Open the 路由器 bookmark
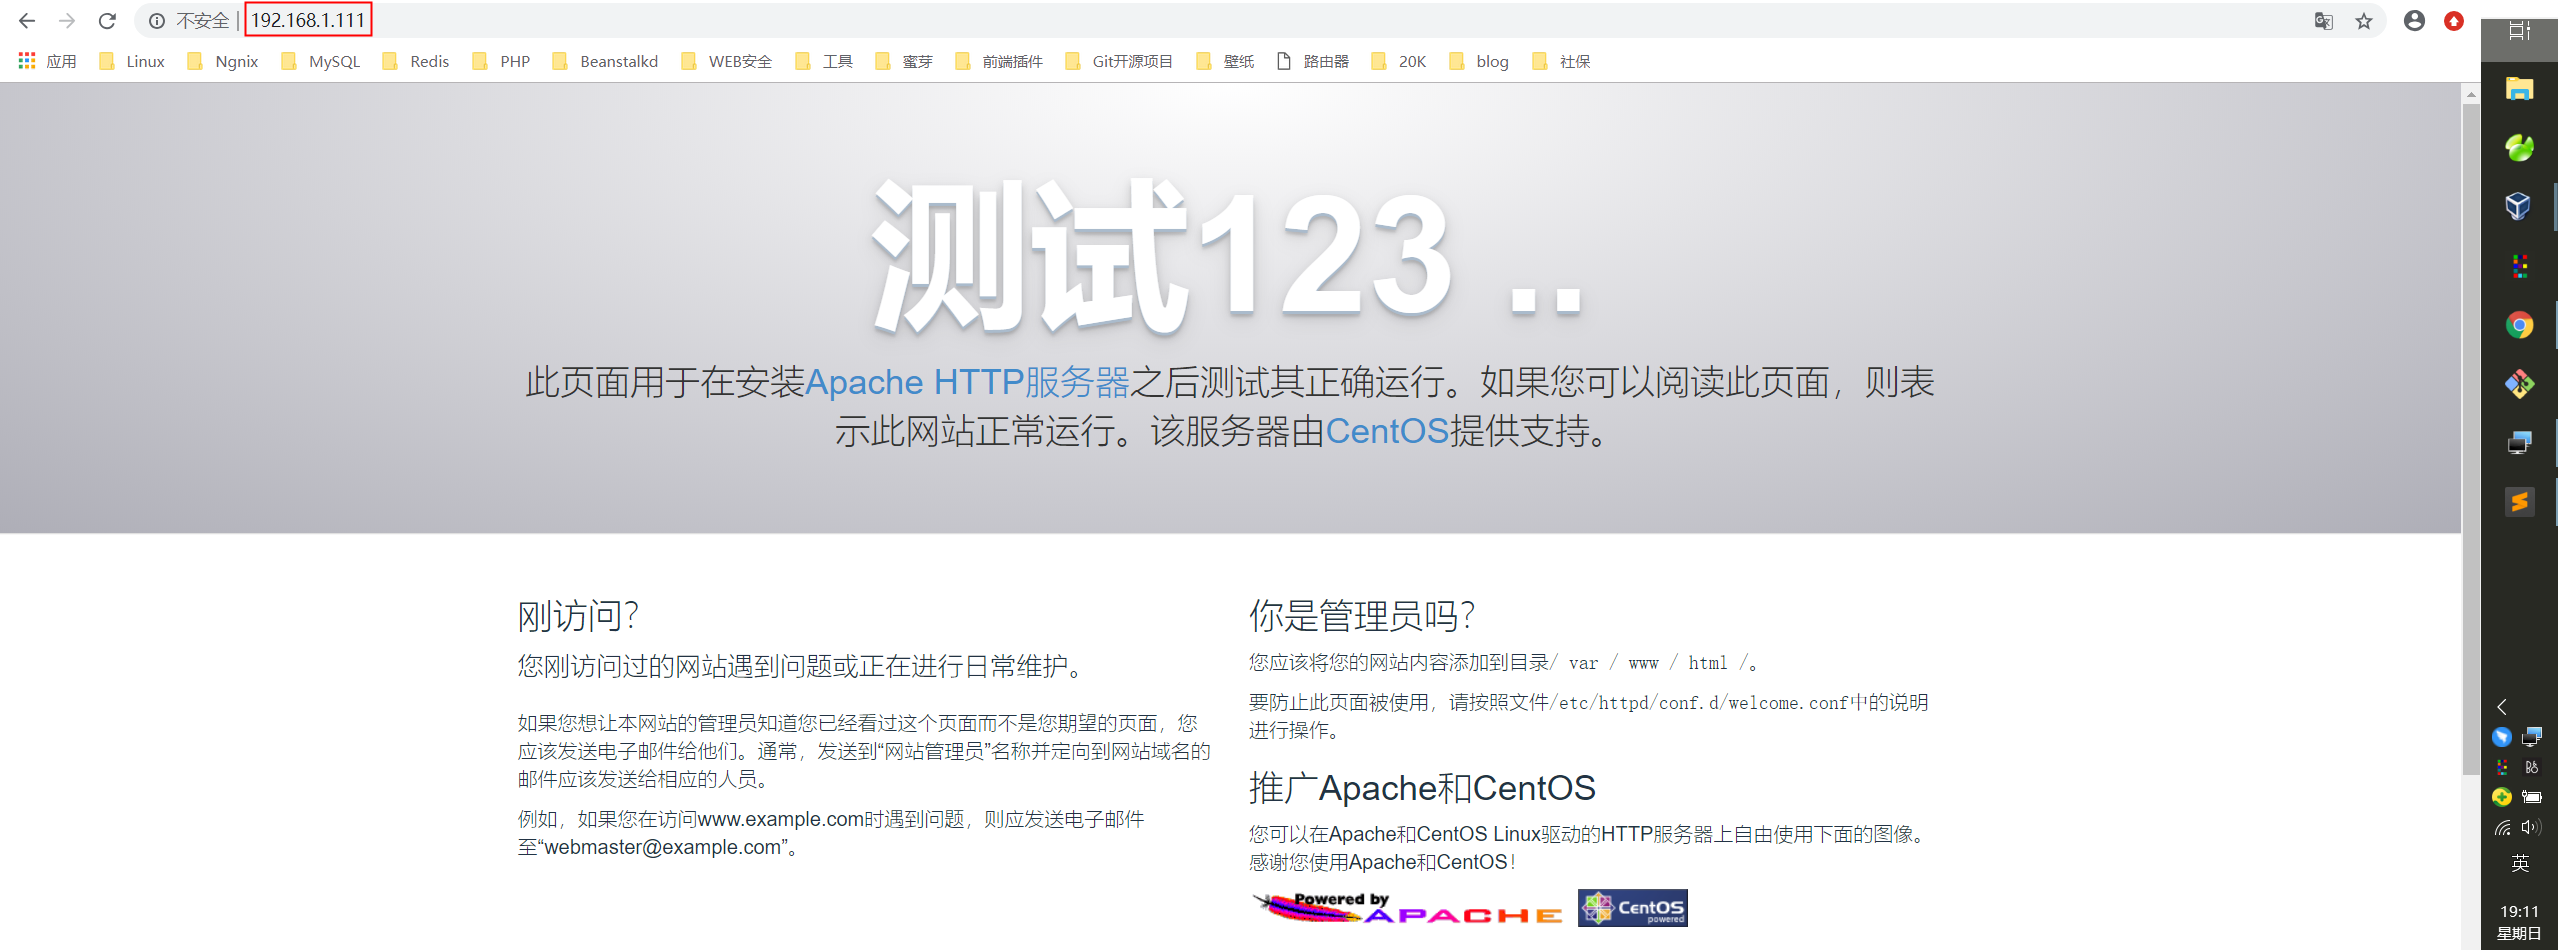 (1313, 61)
